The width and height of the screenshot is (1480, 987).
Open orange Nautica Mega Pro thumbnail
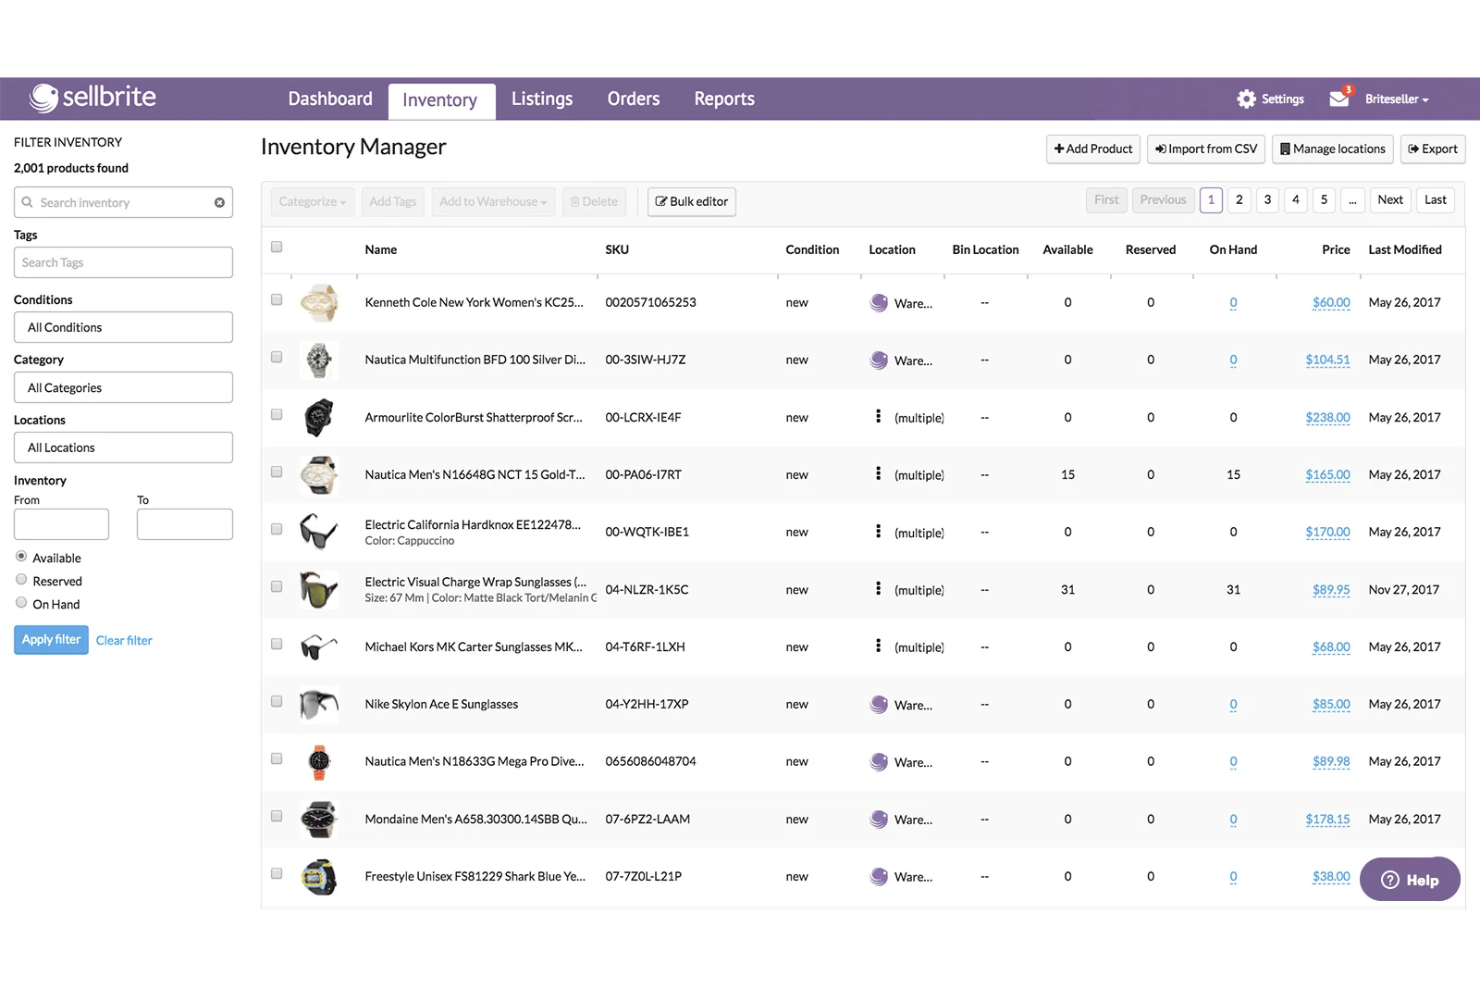pyautogui.click(x=319, y=762)
